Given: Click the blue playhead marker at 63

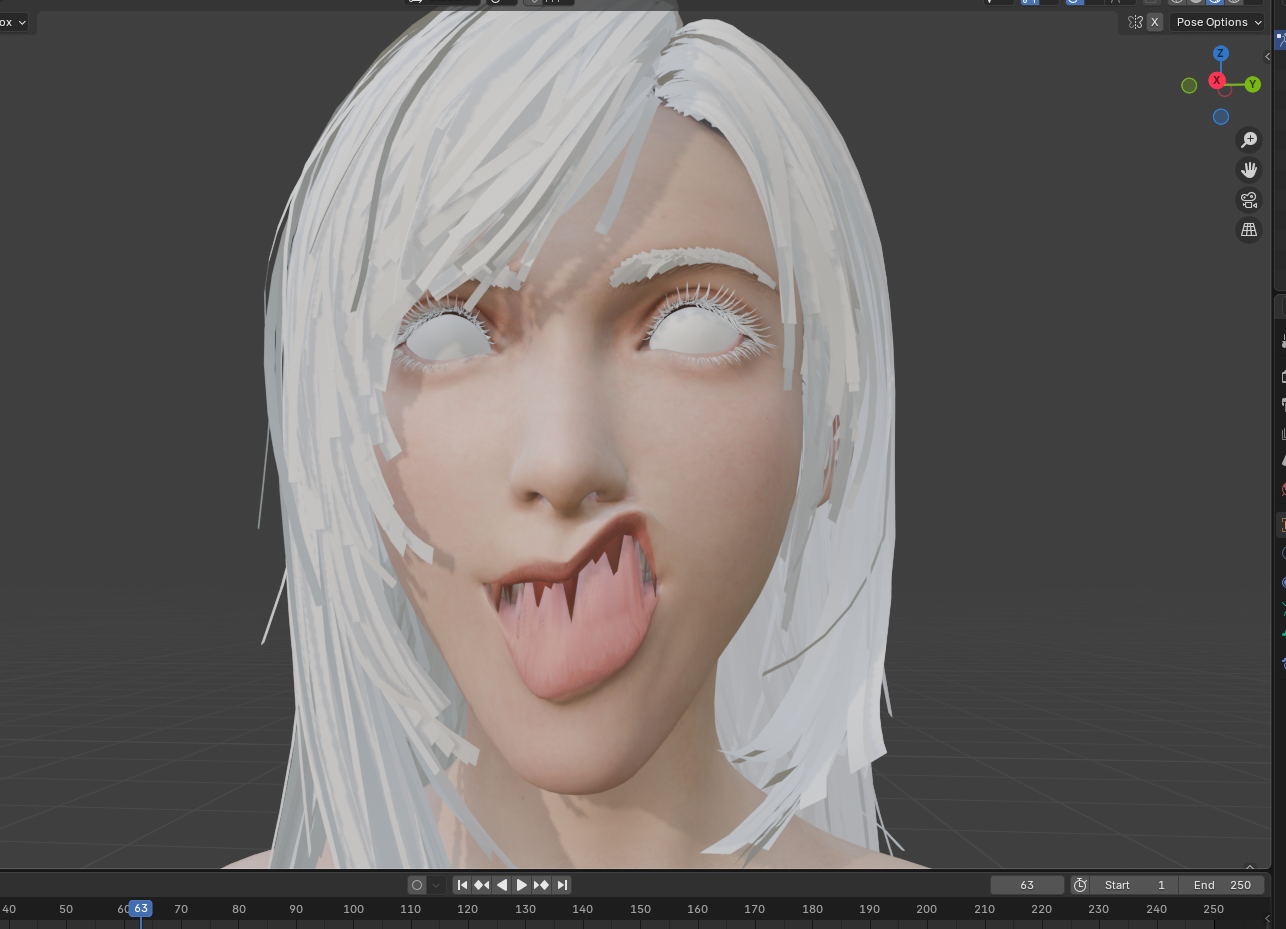Looking at the screenshot, I should point(141,909).
